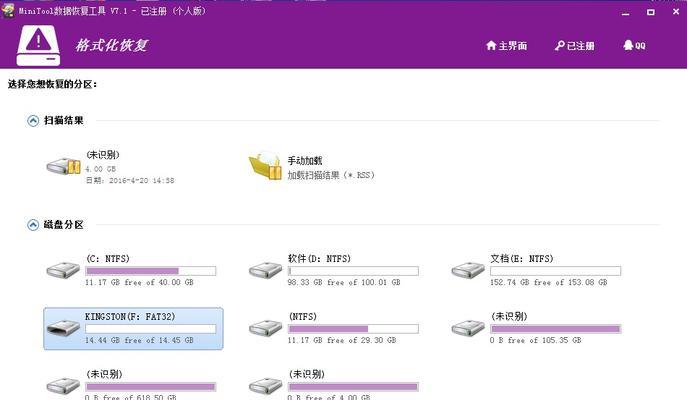This screenshot has width=687, height=400.
Task: Select the unrecognized 4.00 GB disk partition icon
Action: [x=266, y=386]
